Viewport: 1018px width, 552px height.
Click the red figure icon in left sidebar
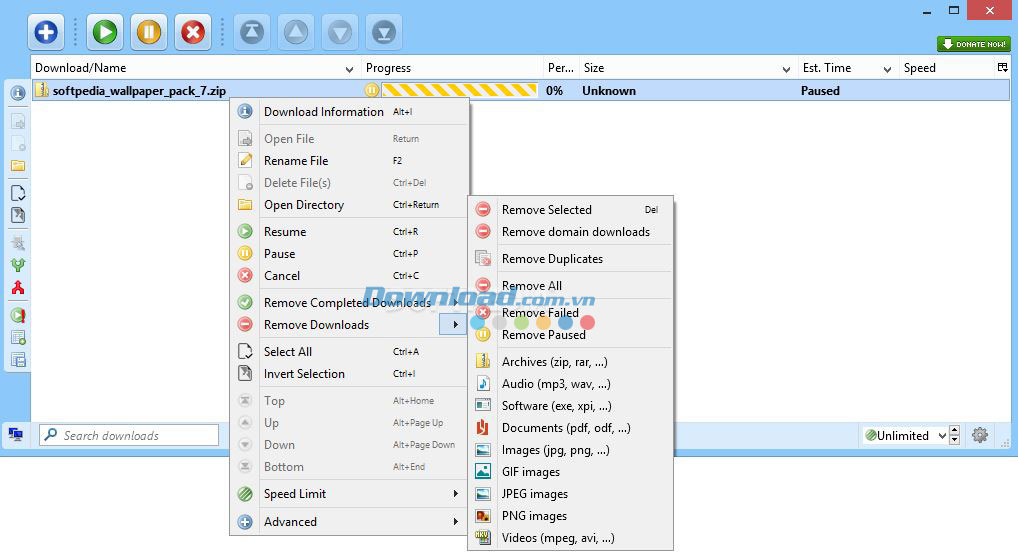coord(18,288)
